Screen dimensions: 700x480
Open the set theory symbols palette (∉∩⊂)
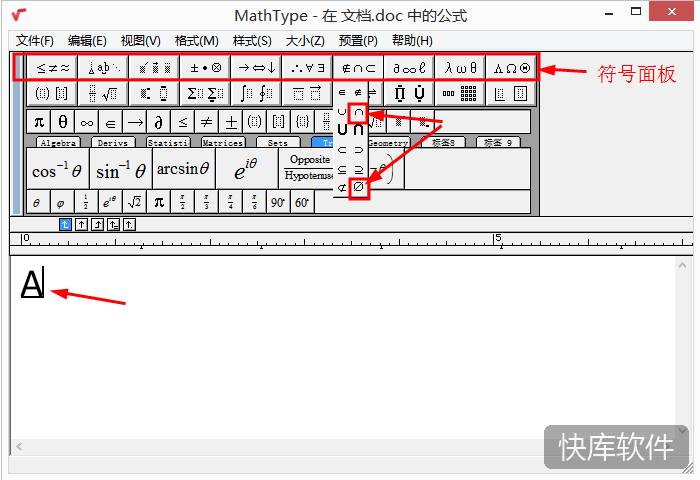[x=358, y=68]
